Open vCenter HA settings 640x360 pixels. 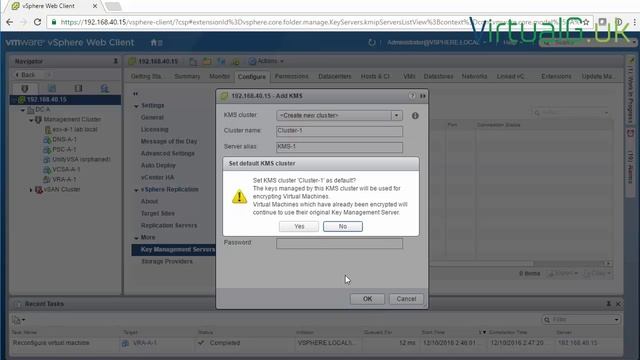(157, 178)
